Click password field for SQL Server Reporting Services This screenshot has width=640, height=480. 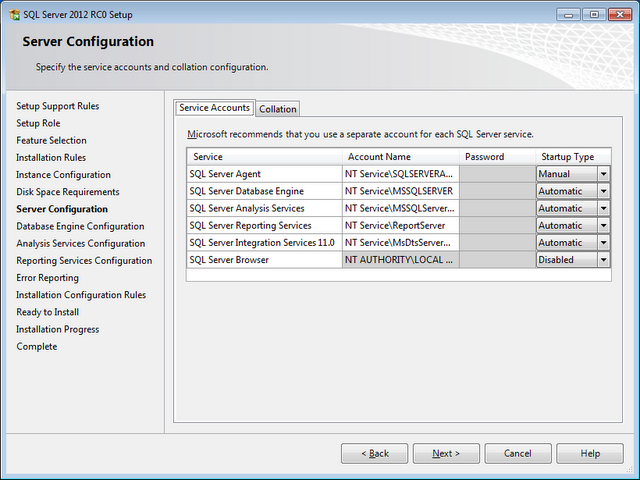click(498, 225)
